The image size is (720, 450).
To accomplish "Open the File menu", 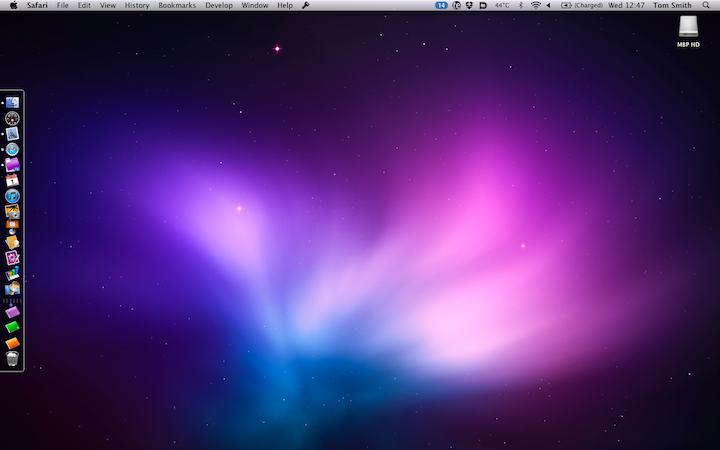I will click(x=62, y=6).
